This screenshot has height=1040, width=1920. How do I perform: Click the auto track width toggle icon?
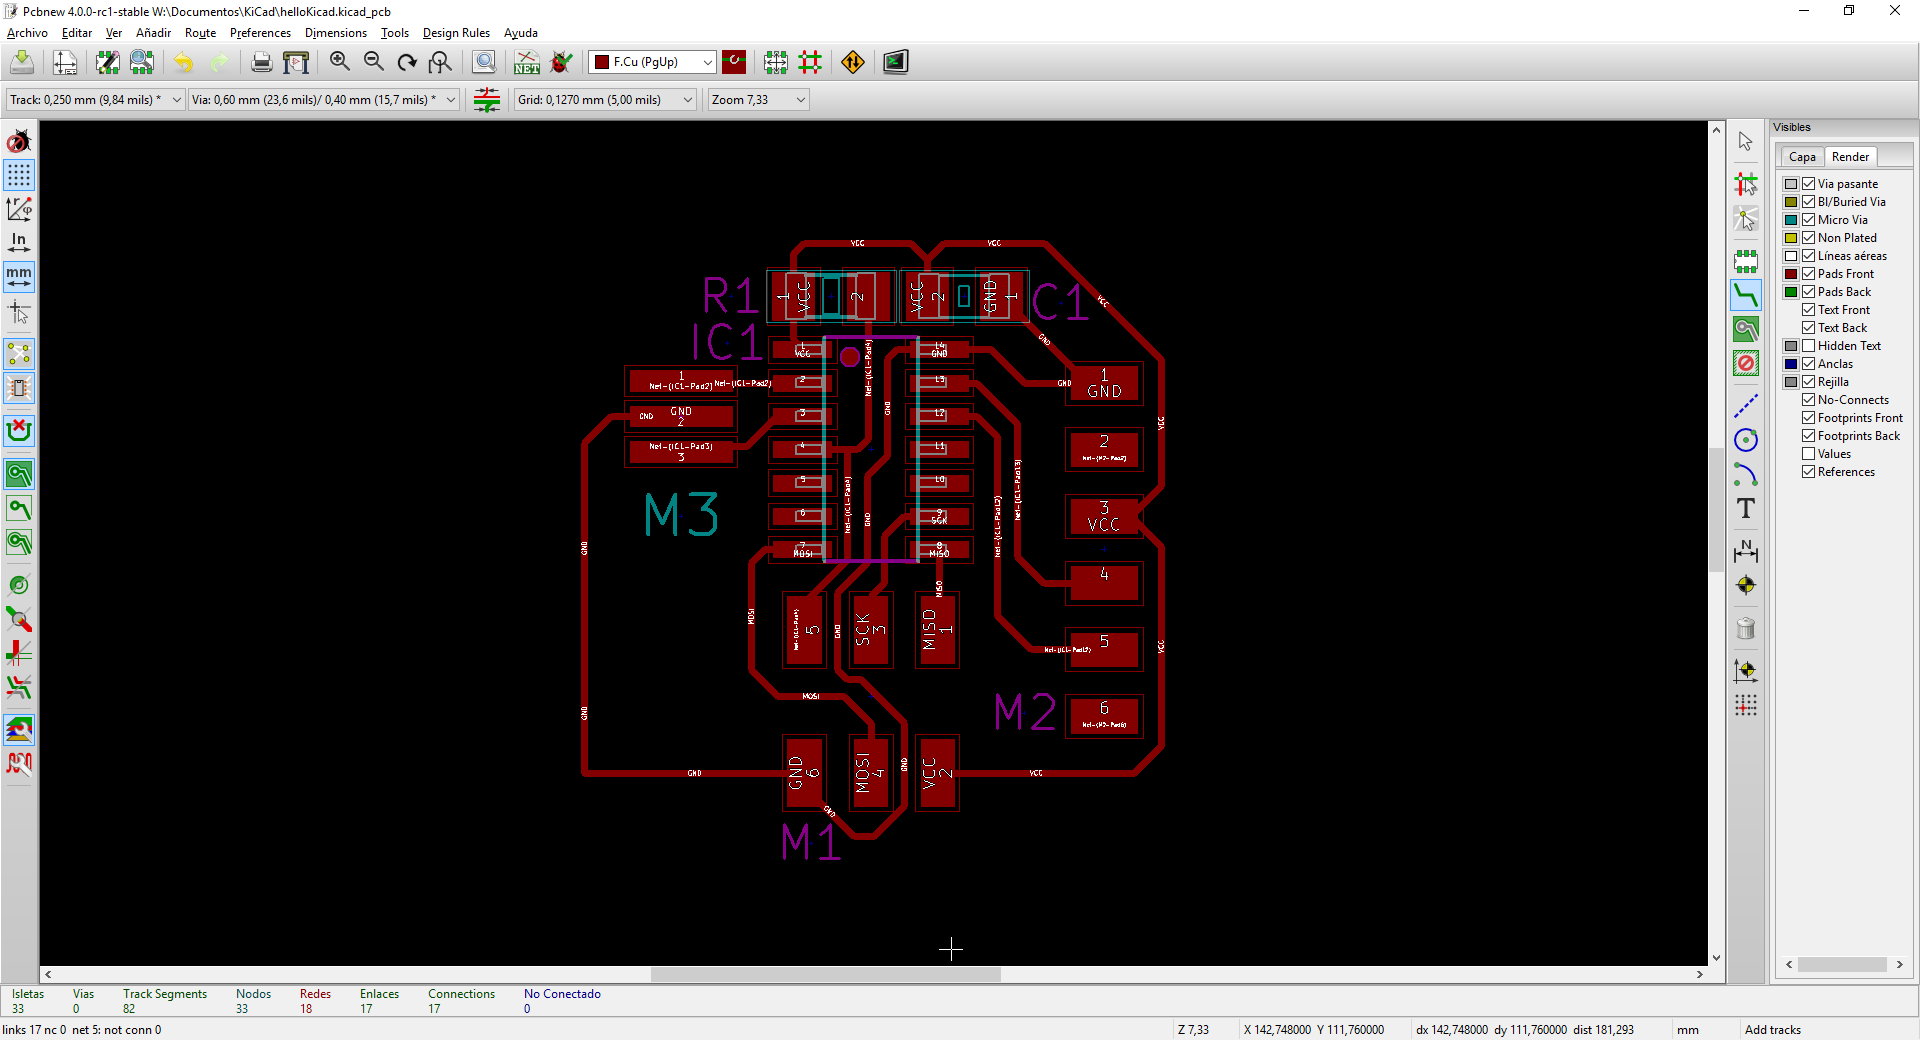tap(487, 100)
